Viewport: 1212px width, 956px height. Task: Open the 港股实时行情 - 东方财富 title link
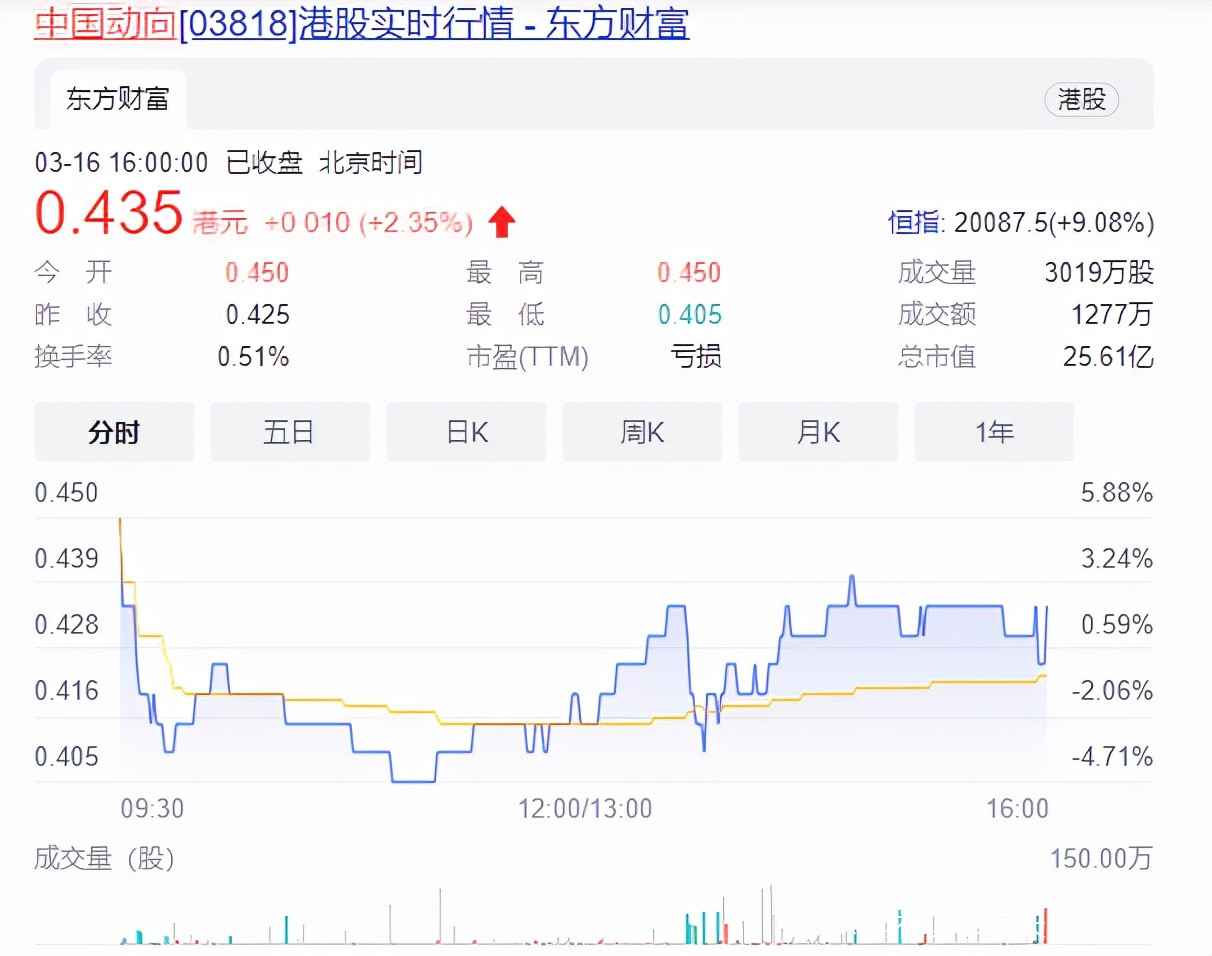tap(494, 23)
